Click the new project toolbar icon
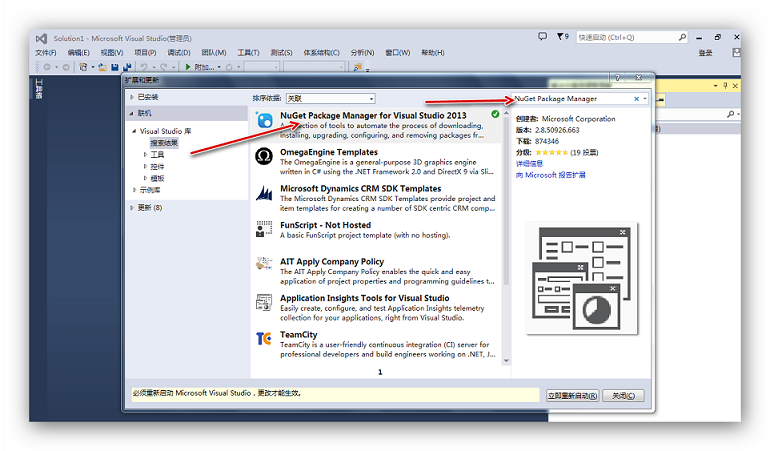The image size is (770, 451). (83, 67)
